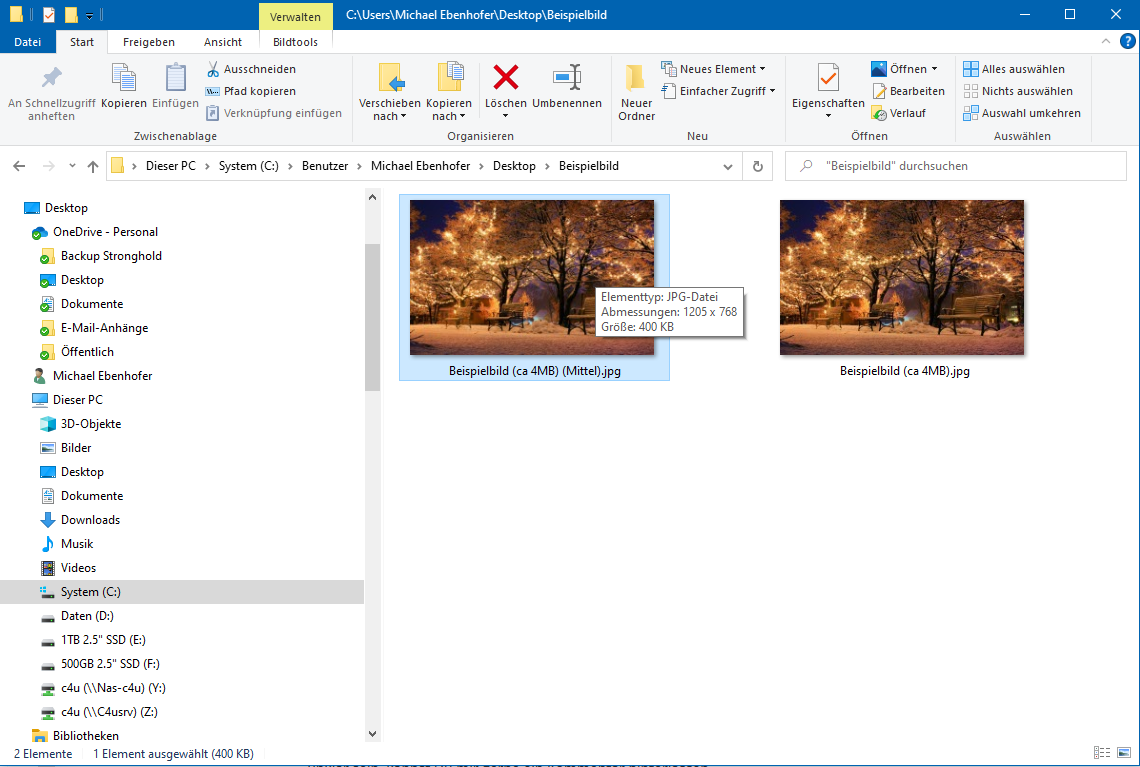The height and width of the screenshot is (767, 1140).
Task: Open Einfacher Zugriff dropdown
Action: click(x=718, y=91)
